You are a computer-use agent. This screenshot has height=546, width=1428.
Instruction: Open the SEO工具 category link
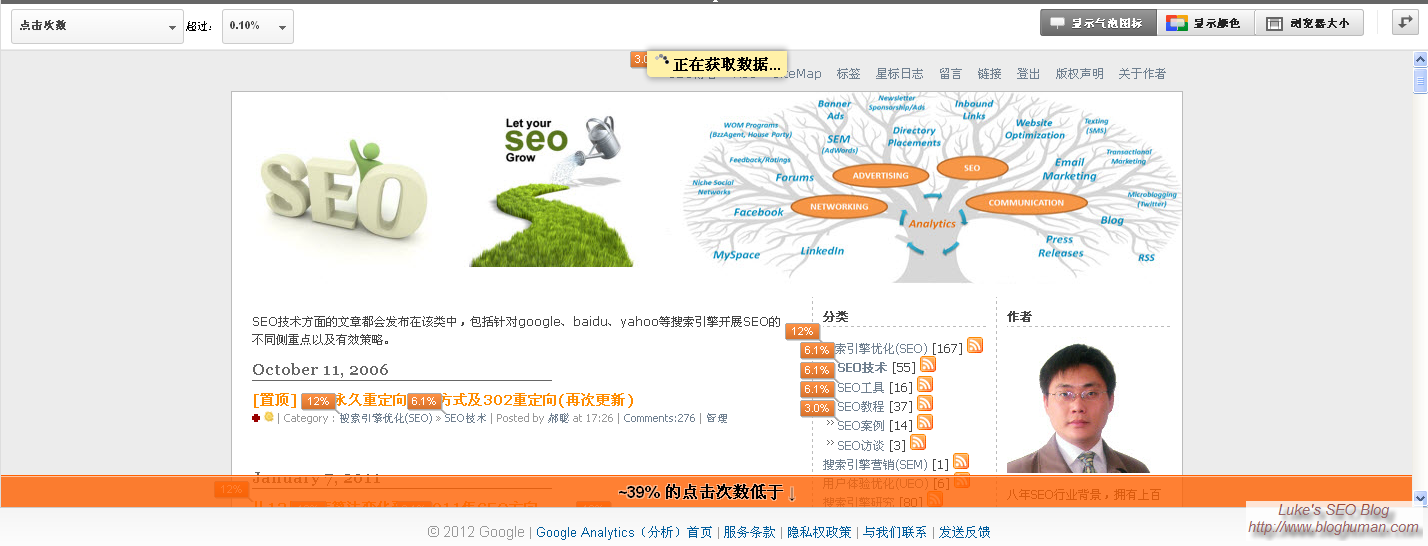[x=861, y=388]
